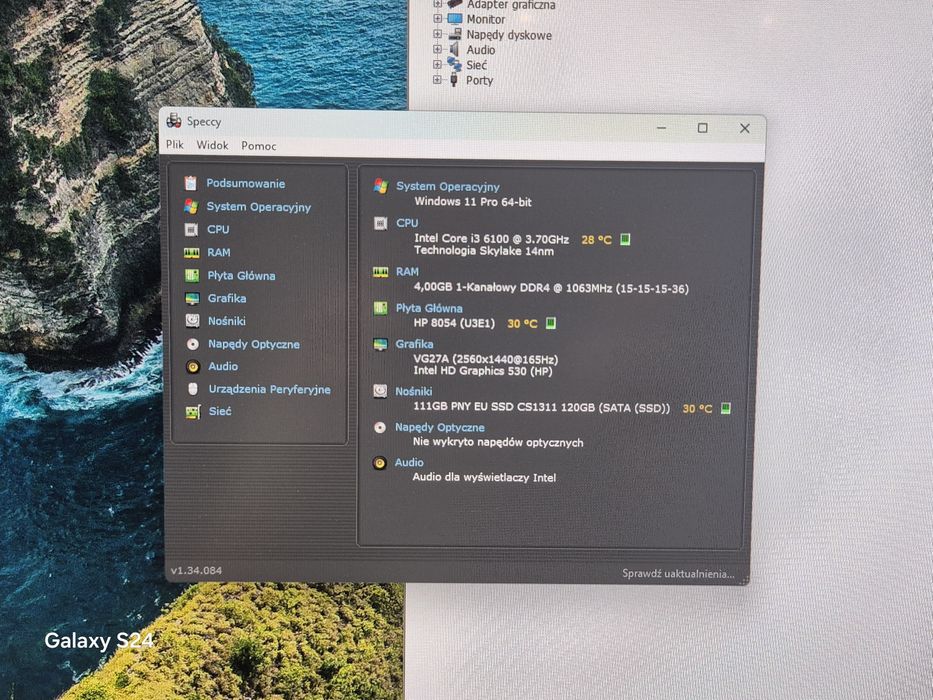Click the Grafika monitor icon in summary panel

[380, 344]
